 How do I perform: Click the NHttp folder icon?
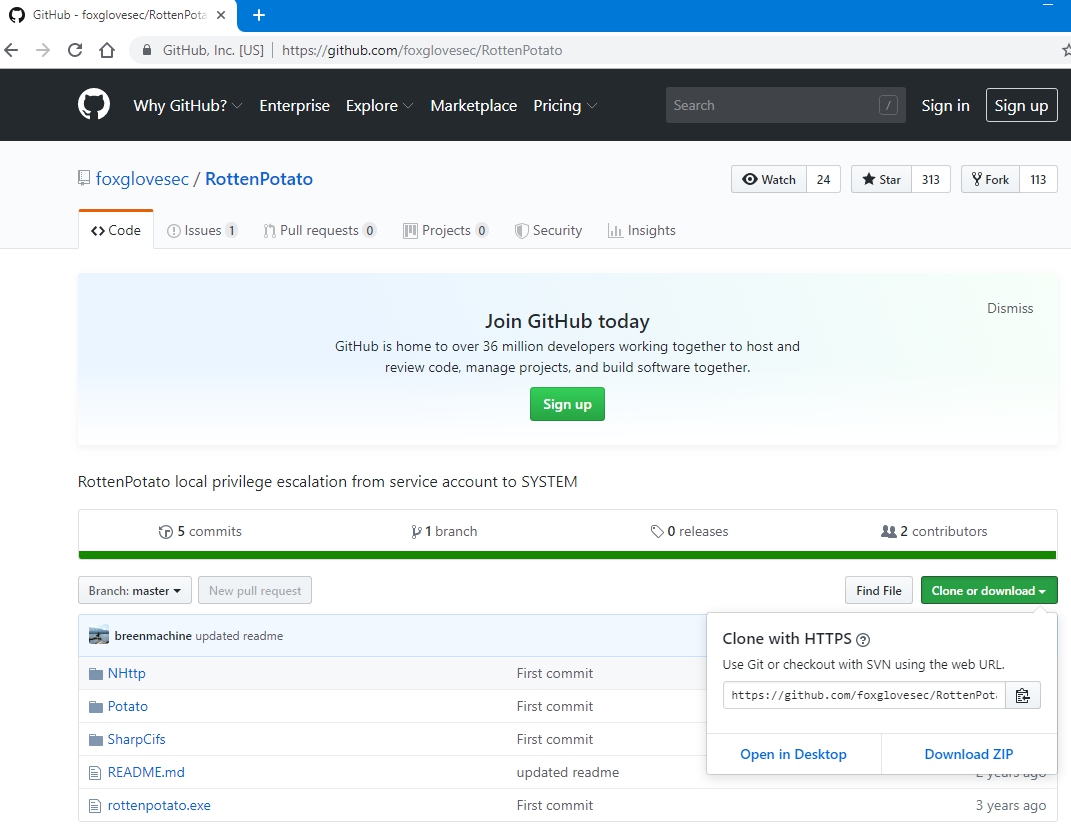coord(96,674)
